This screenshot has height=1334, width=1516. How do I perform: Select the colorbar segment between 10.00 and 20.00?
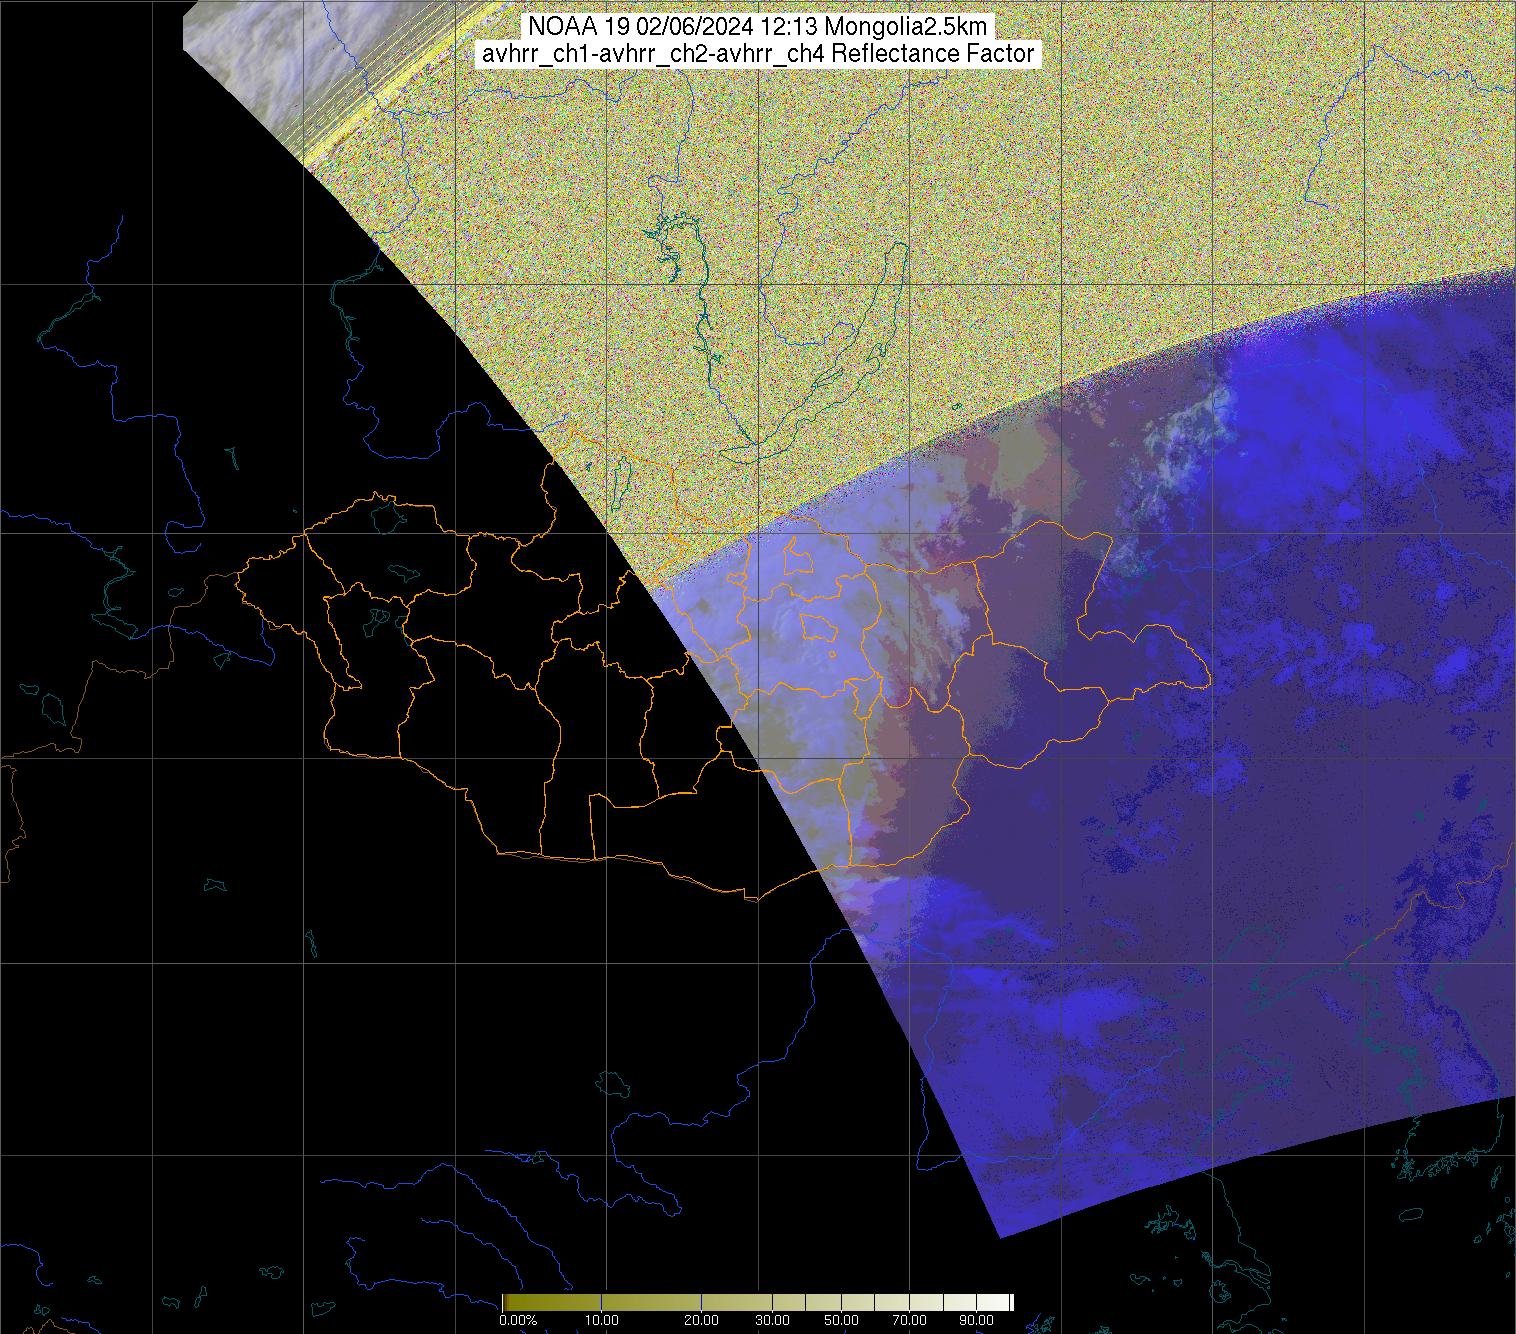650,1302
